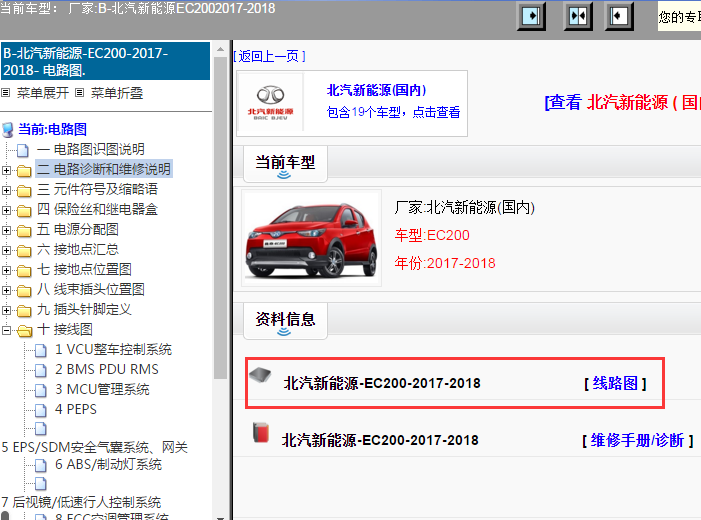Click the red EC200 car thumbnail
This screenshot has height=520, width=701.
pos(312,238)
